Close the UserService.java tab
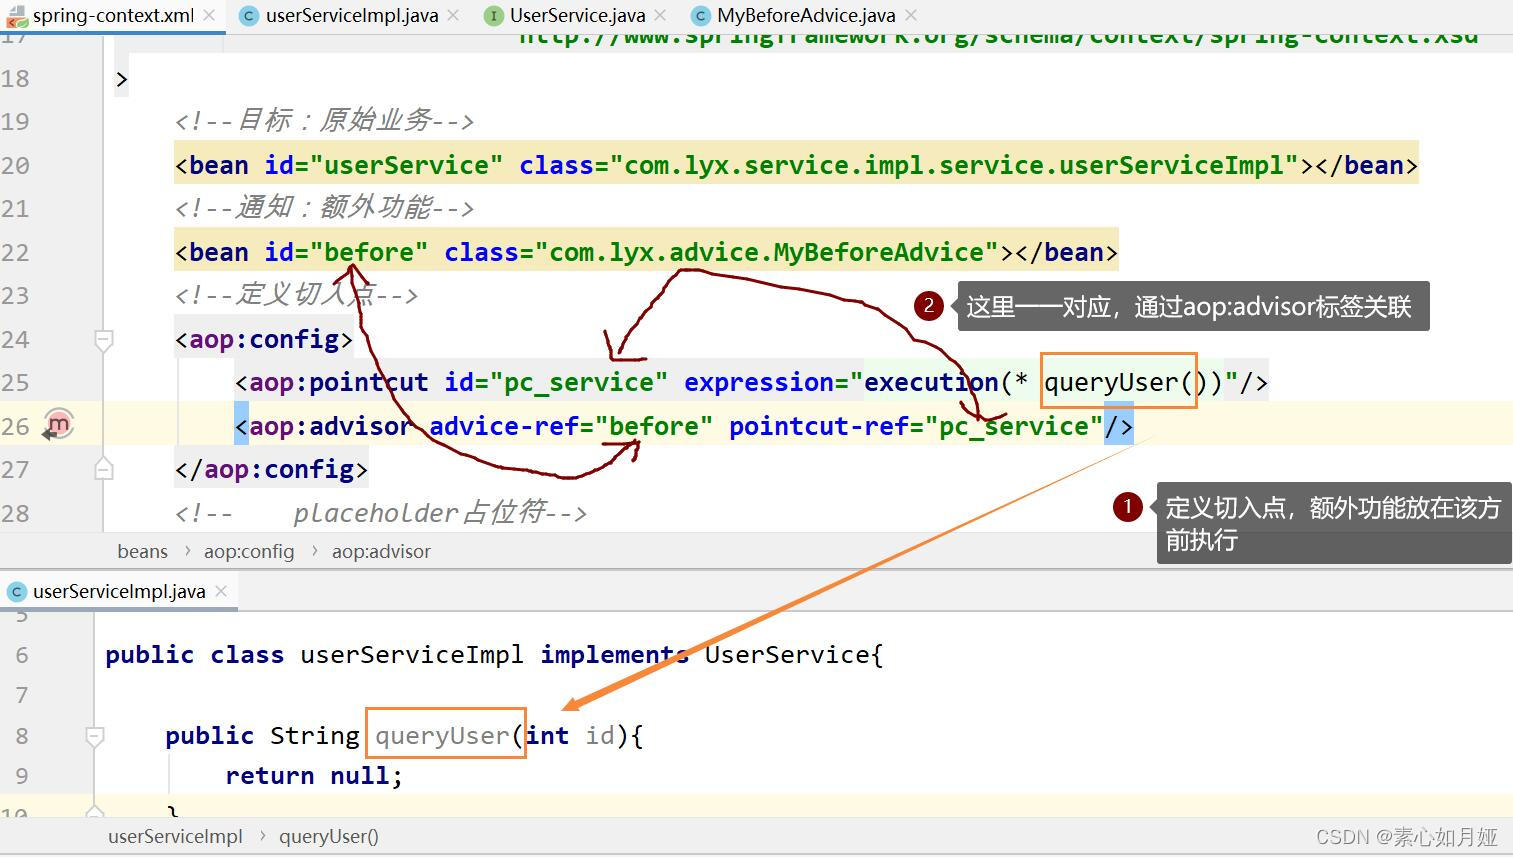1513x857 pixels. 660,15
